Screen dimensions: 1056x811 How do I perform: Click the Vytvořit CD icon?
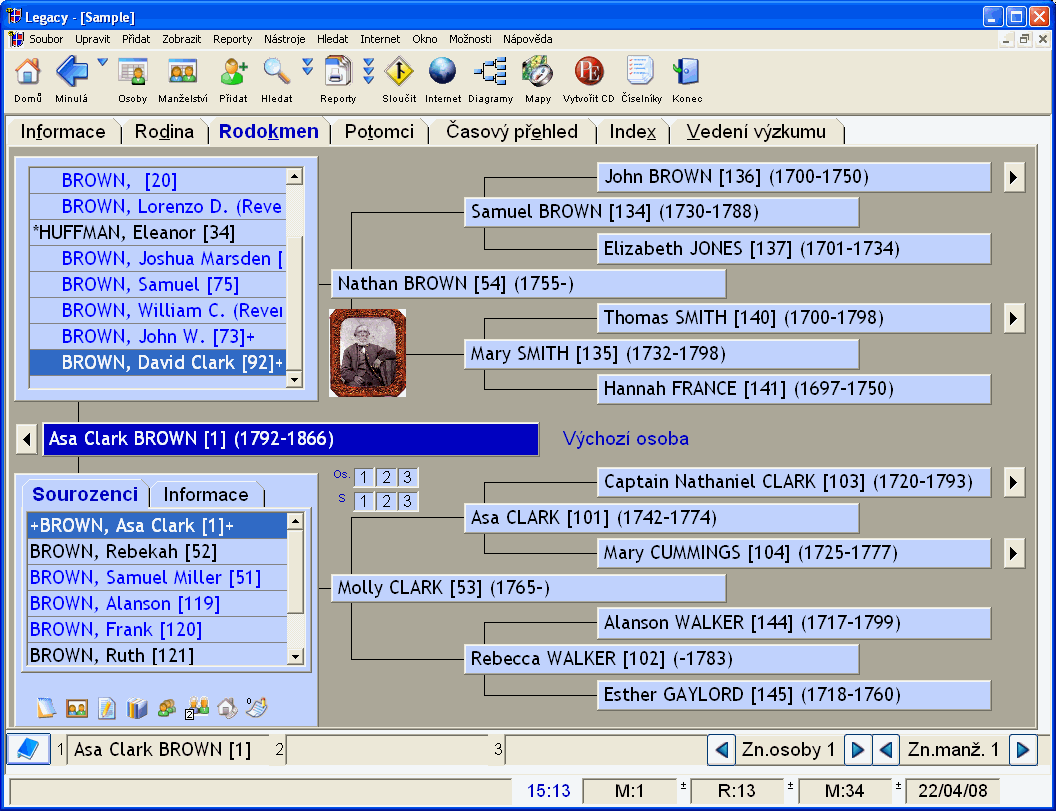(x=589, y=73)
